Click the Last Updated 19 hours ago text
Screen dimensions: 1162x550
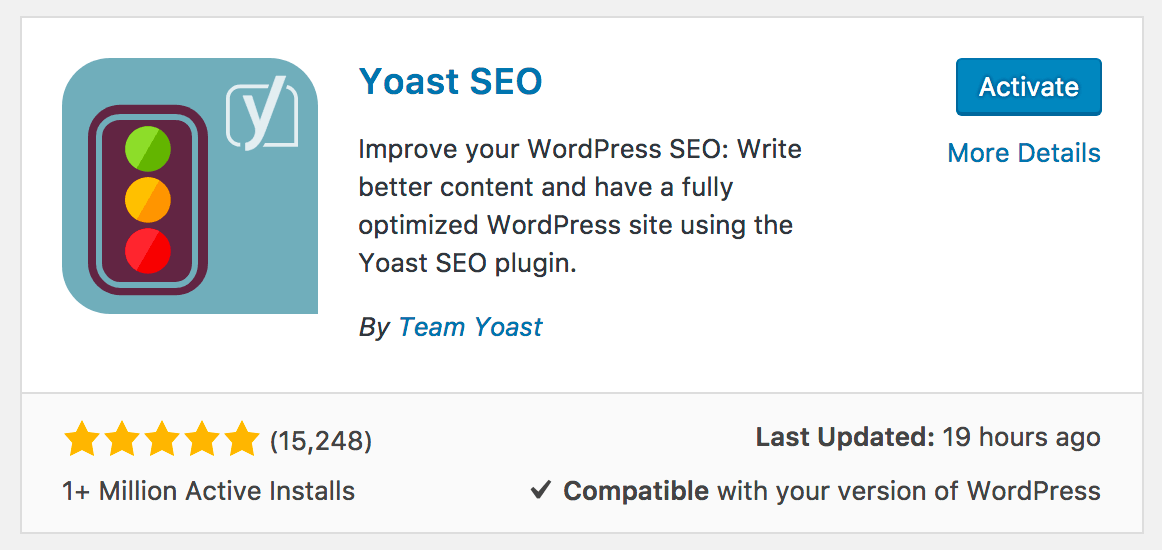point(928,437)
